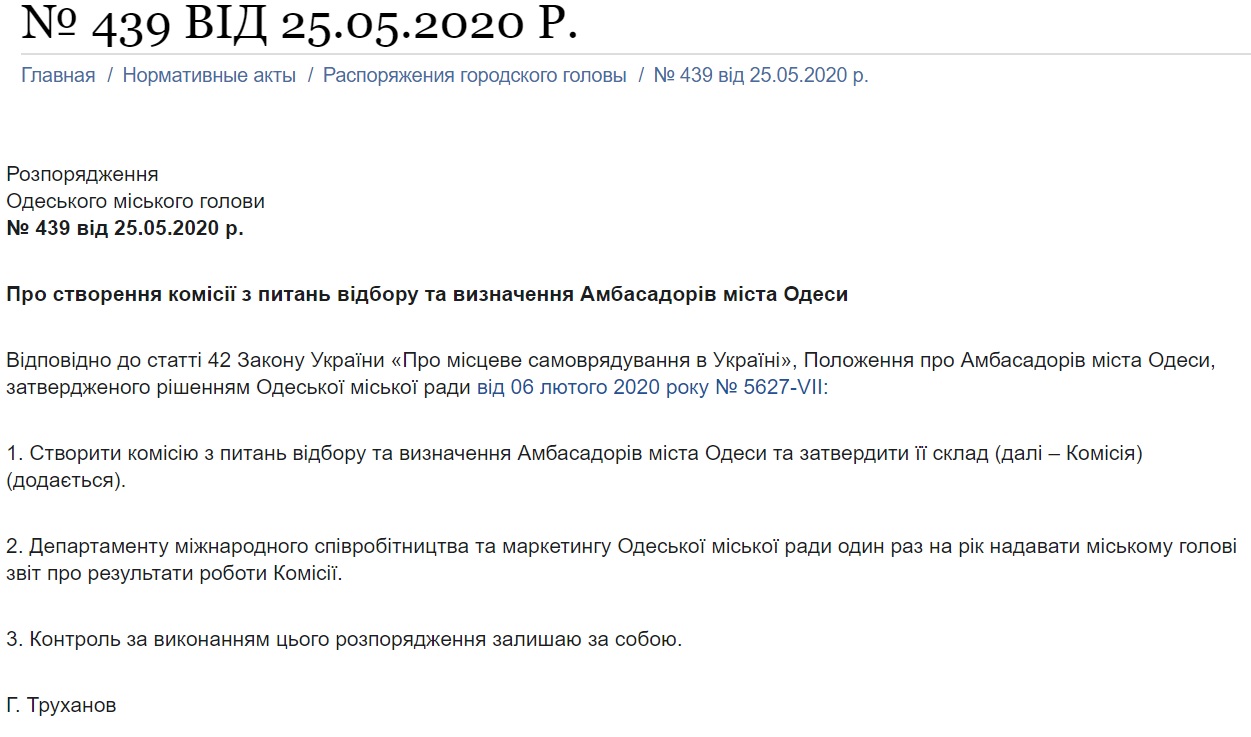
Task: Click point 3 about Контроль за виконанням
Action: click(x=344, y=639)
